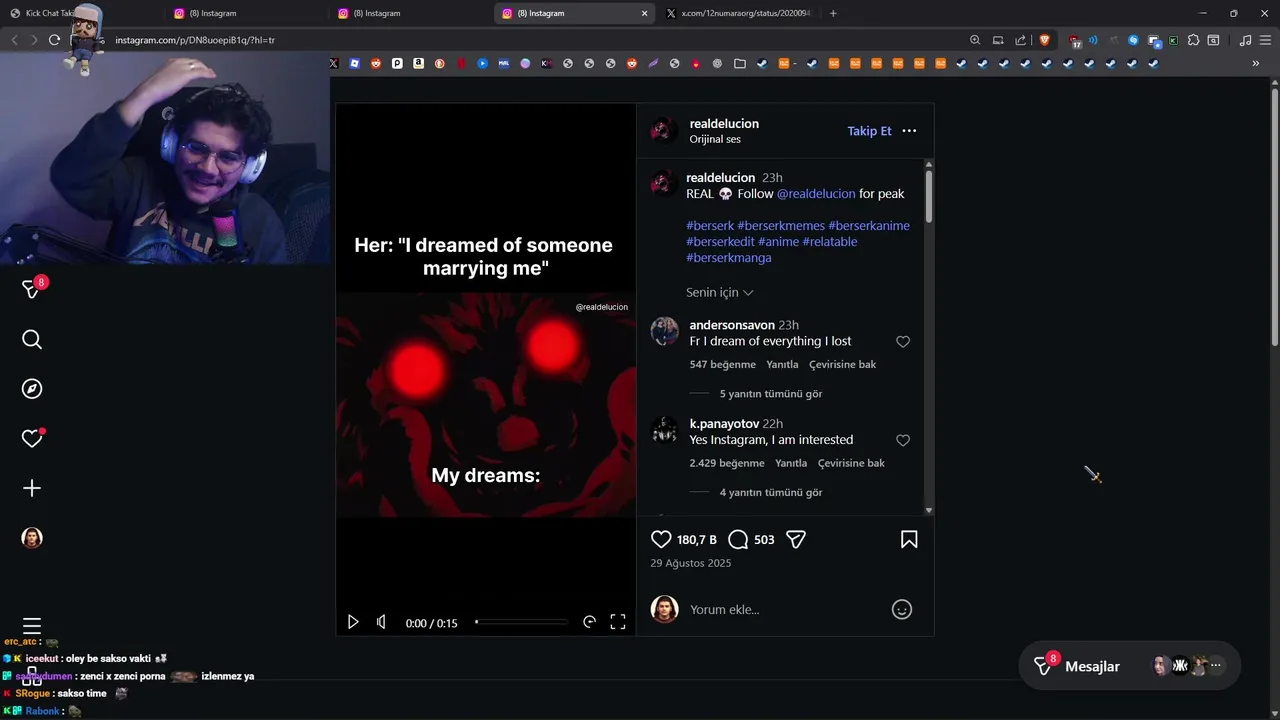Click 'Orijinal ses' audio link
The width and height of the screenshot is (1280, 720).
715,140
